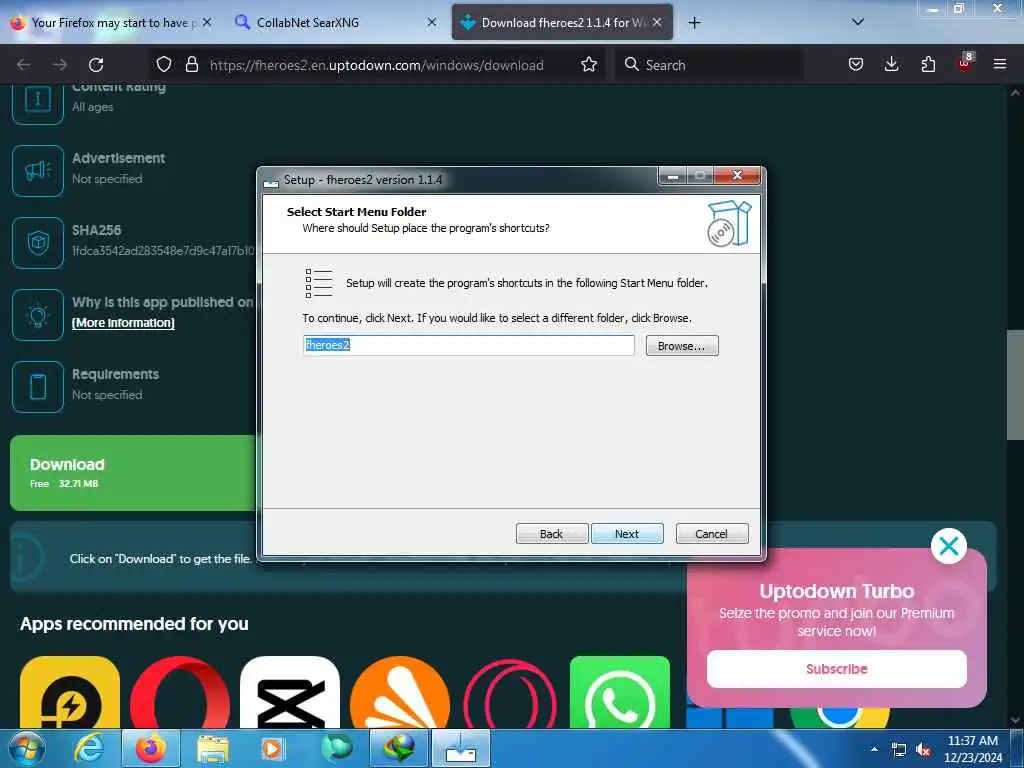
Task: Switch to the CollabNet SearXNG tab
Action: [336, 22]
